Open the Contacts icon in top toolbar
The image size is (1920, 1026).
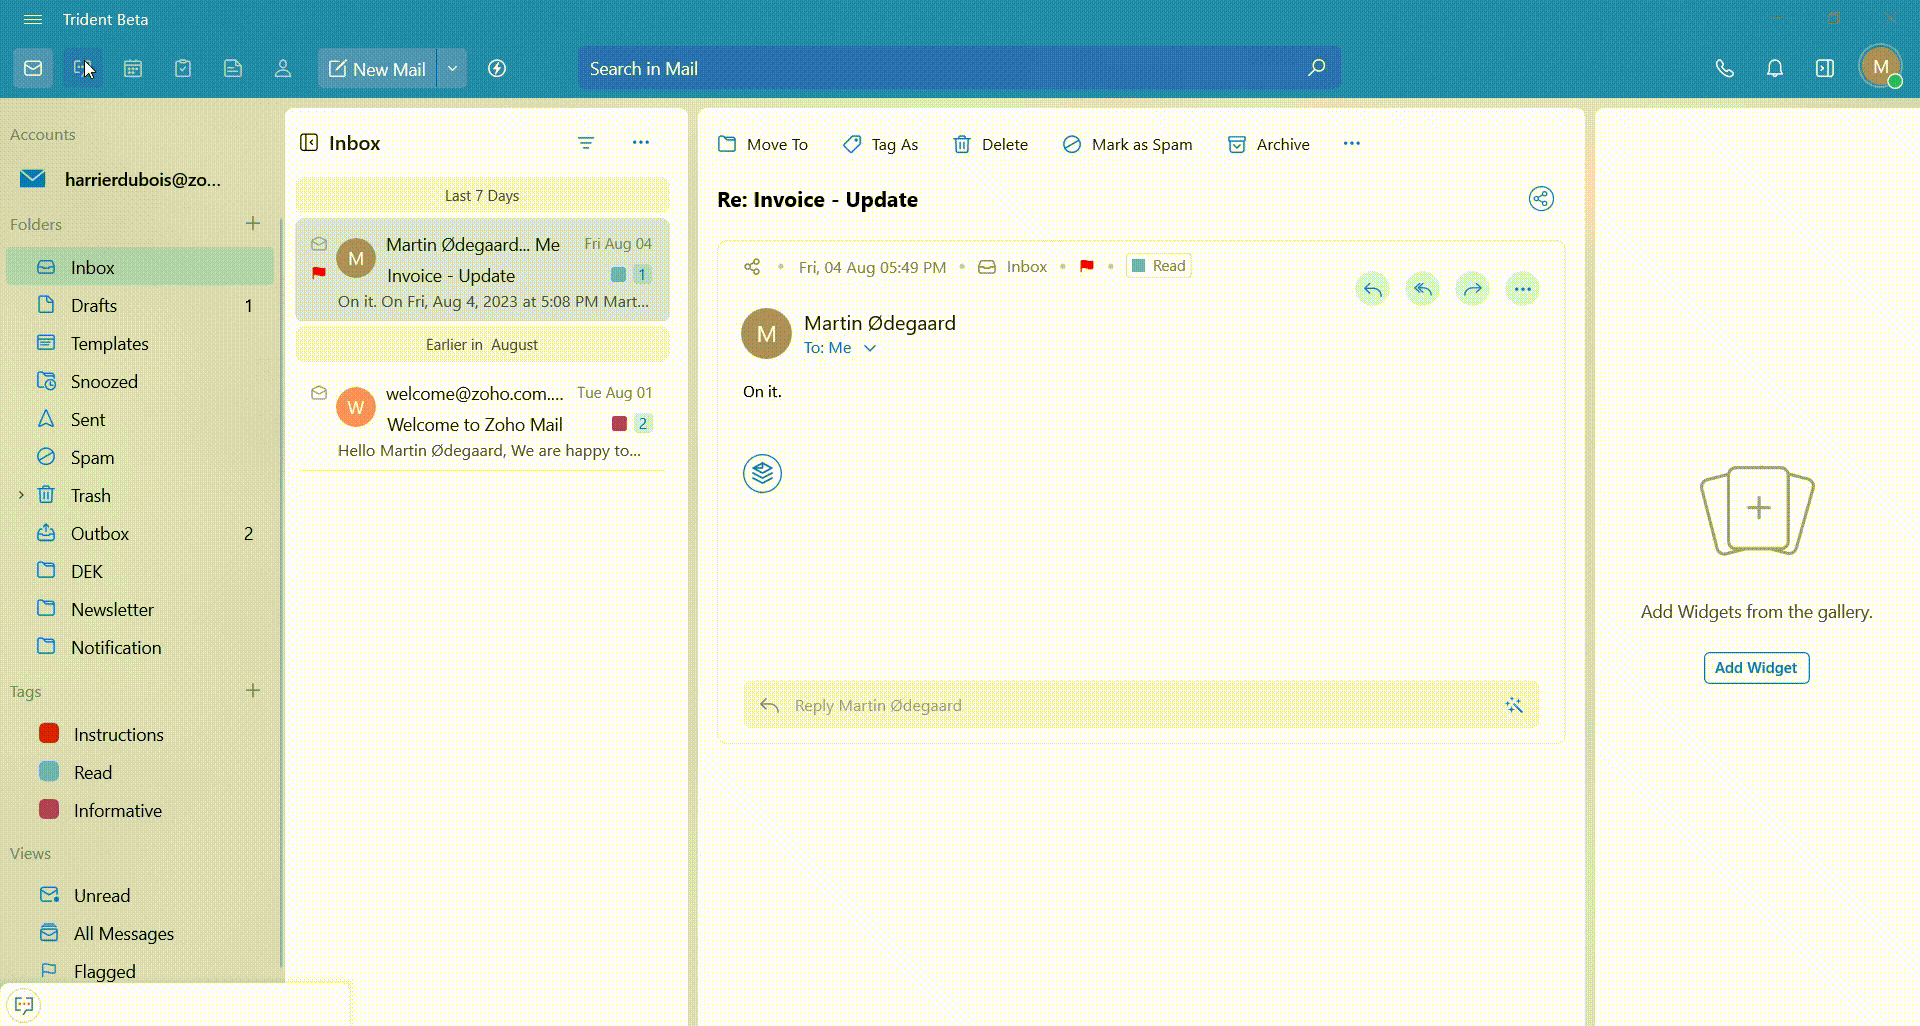point(283,69)
